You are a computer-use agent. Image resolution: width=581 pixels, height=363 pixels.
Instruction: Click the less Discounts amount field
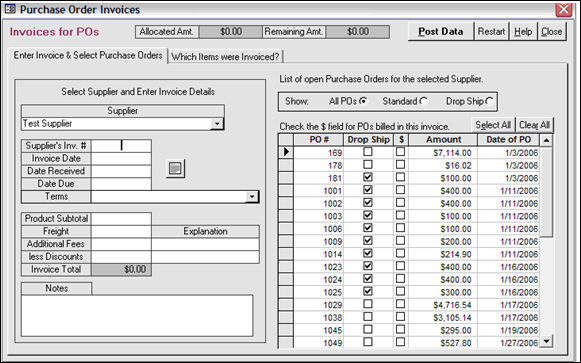(121, 257)
